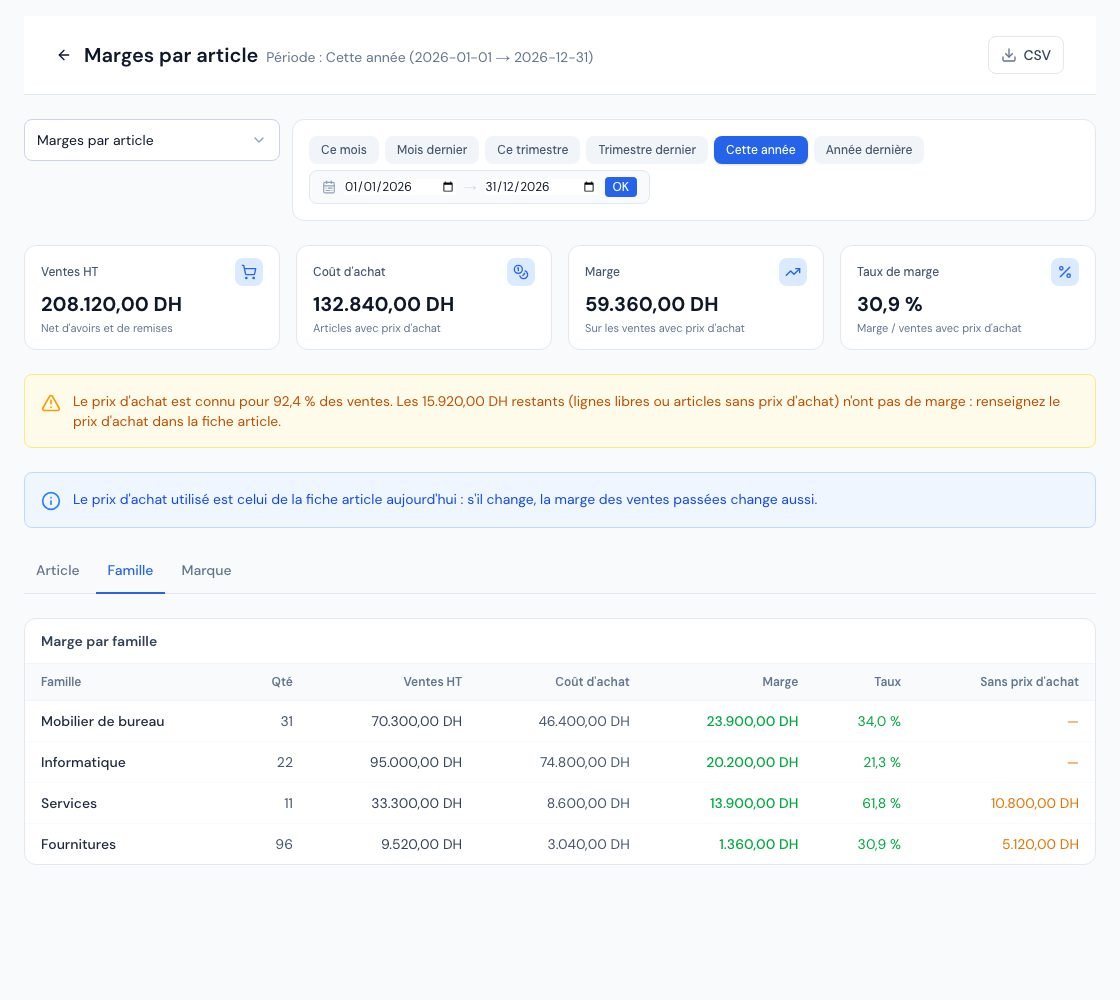1120x1000 pixels.
Task: Click the Qté column header
Action: pos(282,682)
